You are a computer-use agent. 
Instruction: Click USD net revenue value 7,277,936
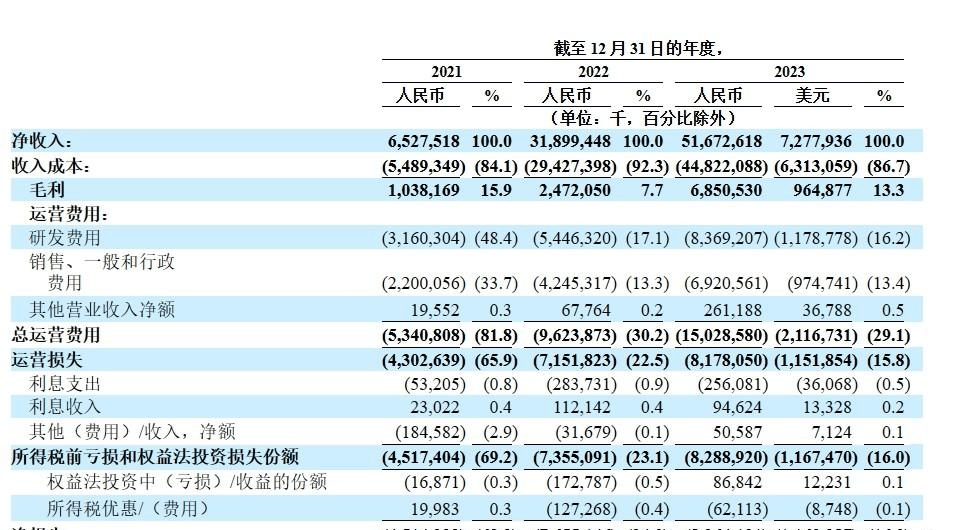pos(815,141)
